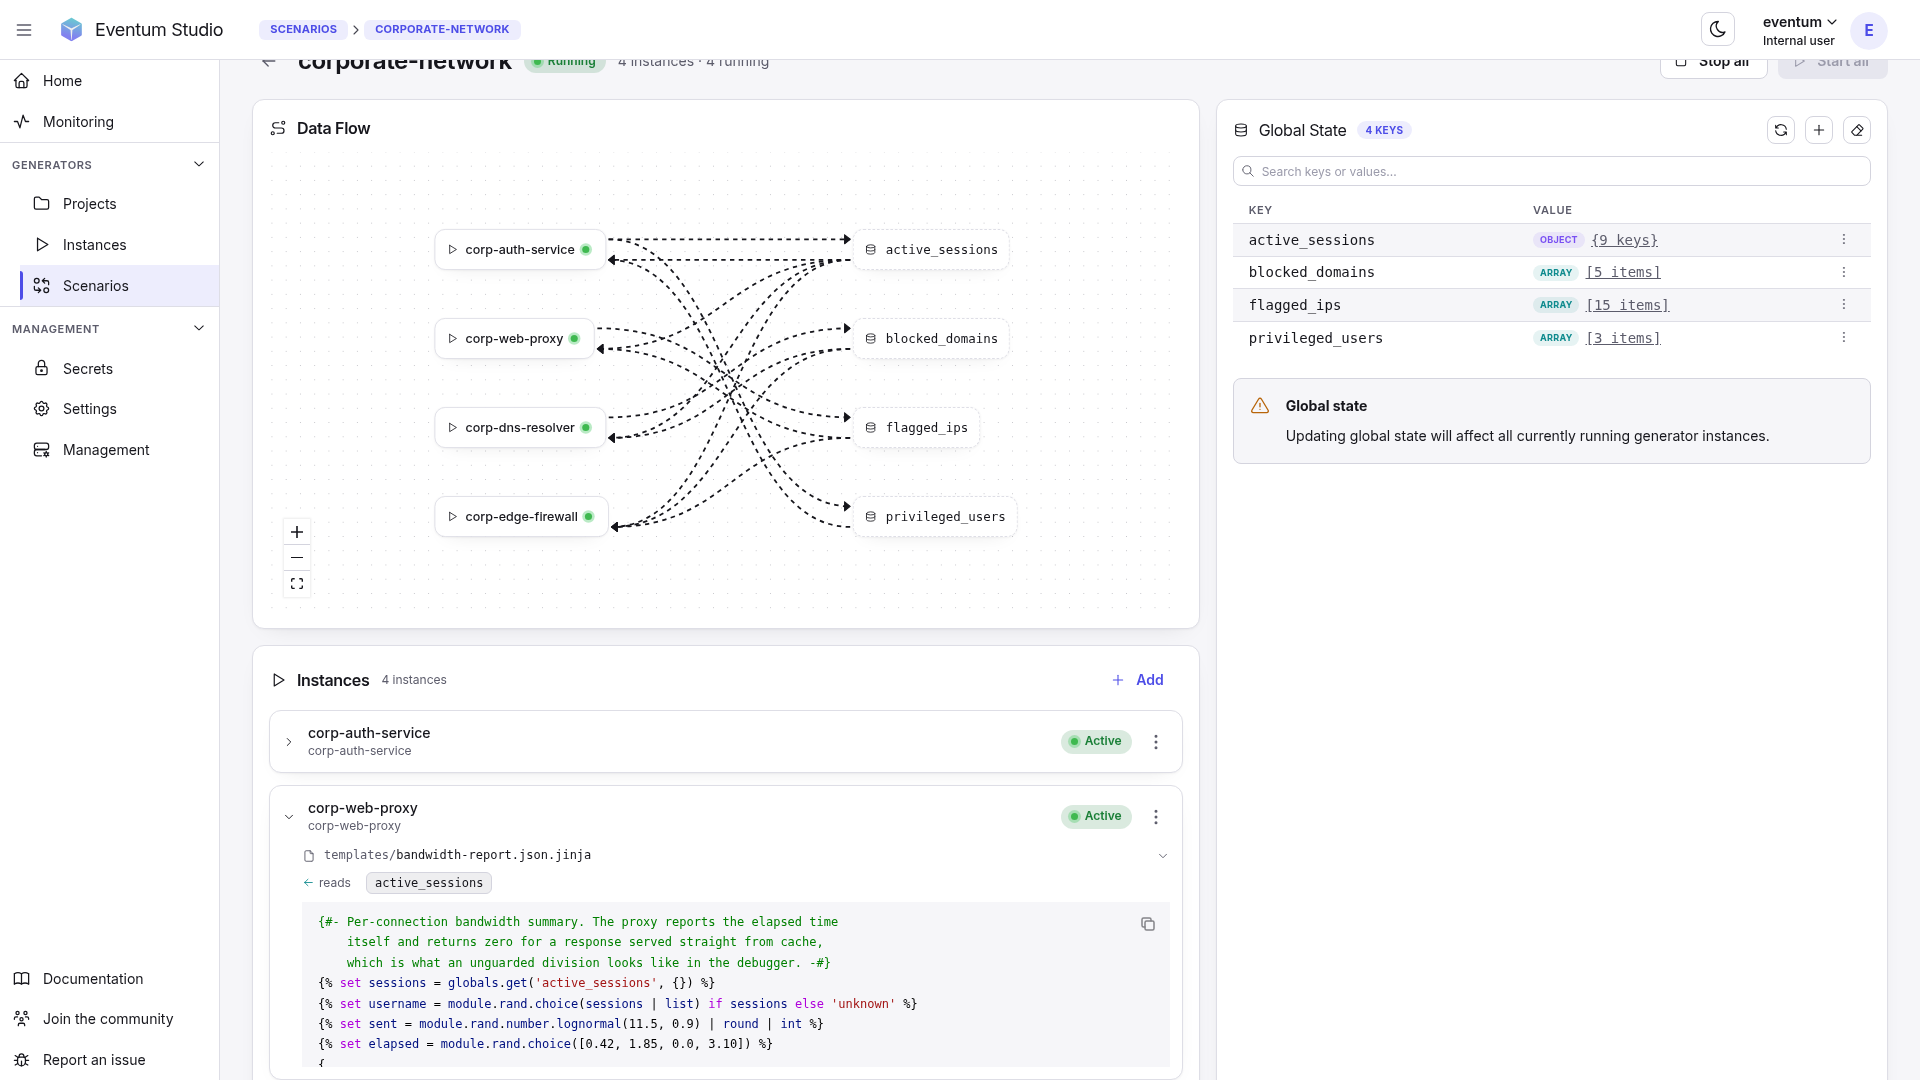The image size is (1920, 1080).
Task: Open row menu for active_sessions key
Action: [x=1844, y=239]
